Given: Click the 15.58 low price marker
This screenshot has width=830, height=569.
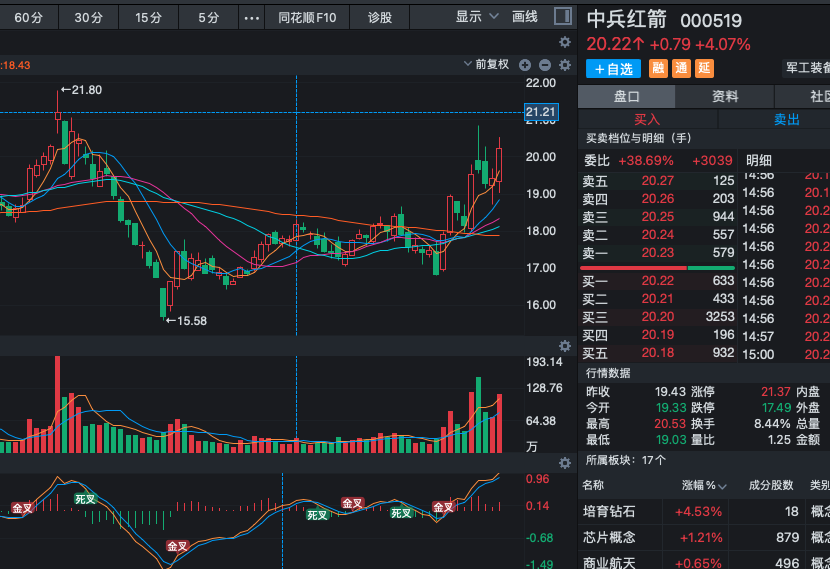Looking at the screenshot, I should (x=186, y=321).
